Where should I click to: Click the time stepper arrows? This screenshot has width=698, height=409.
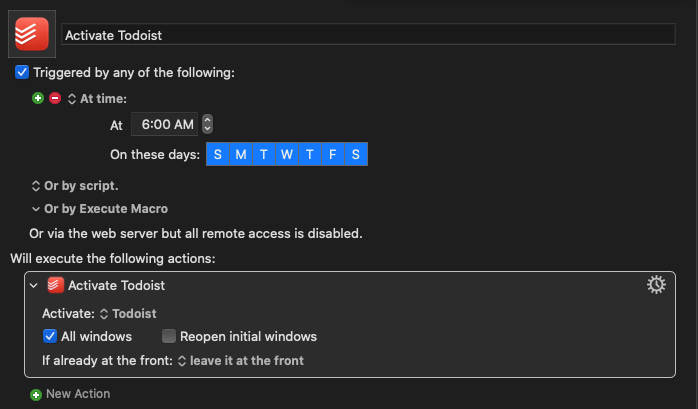(207, 124)
